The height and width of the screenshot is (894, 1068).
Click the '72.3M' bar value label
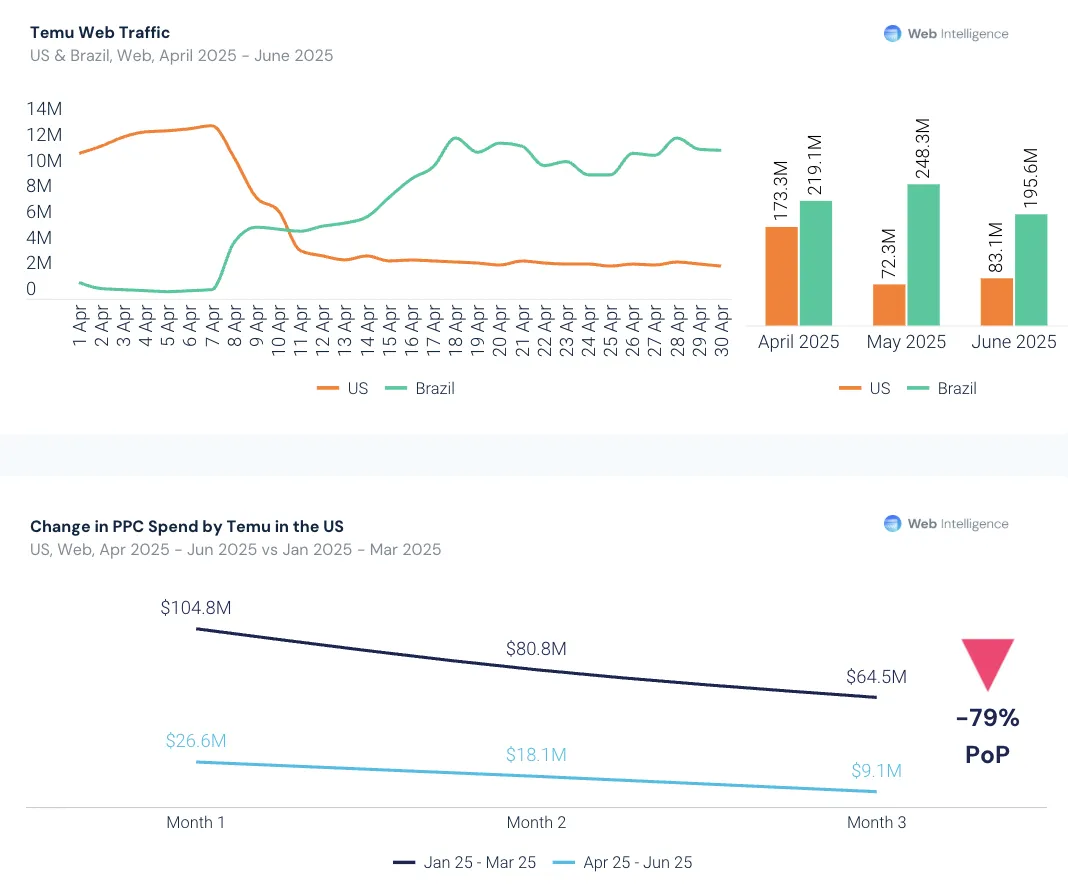(x=889, y=253)
